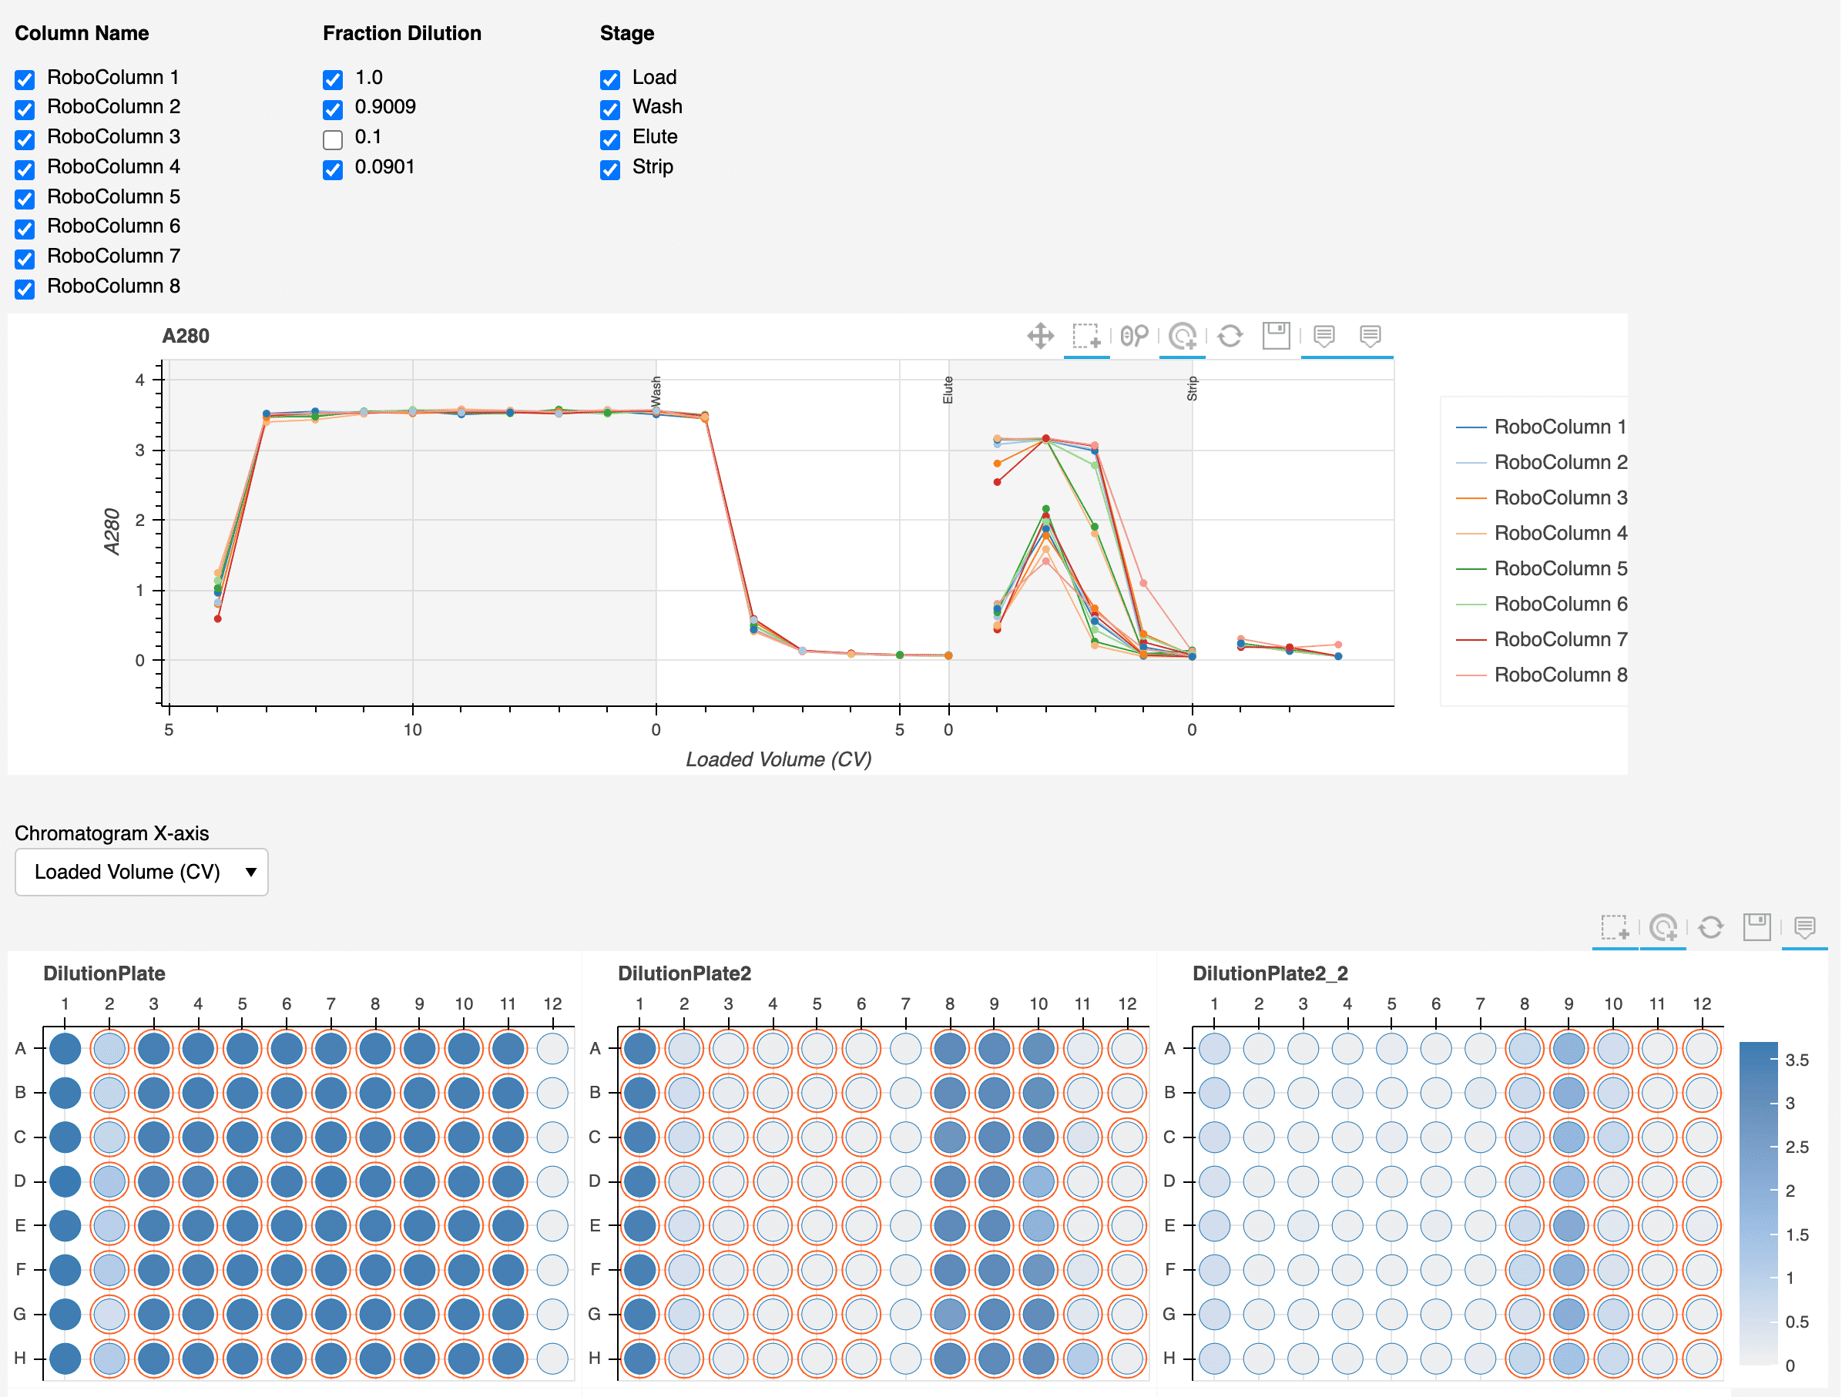Reset the plate heatmap view
Image resolution: width=1842 pixels, height=1397 pixels.
pos(1712,928)
